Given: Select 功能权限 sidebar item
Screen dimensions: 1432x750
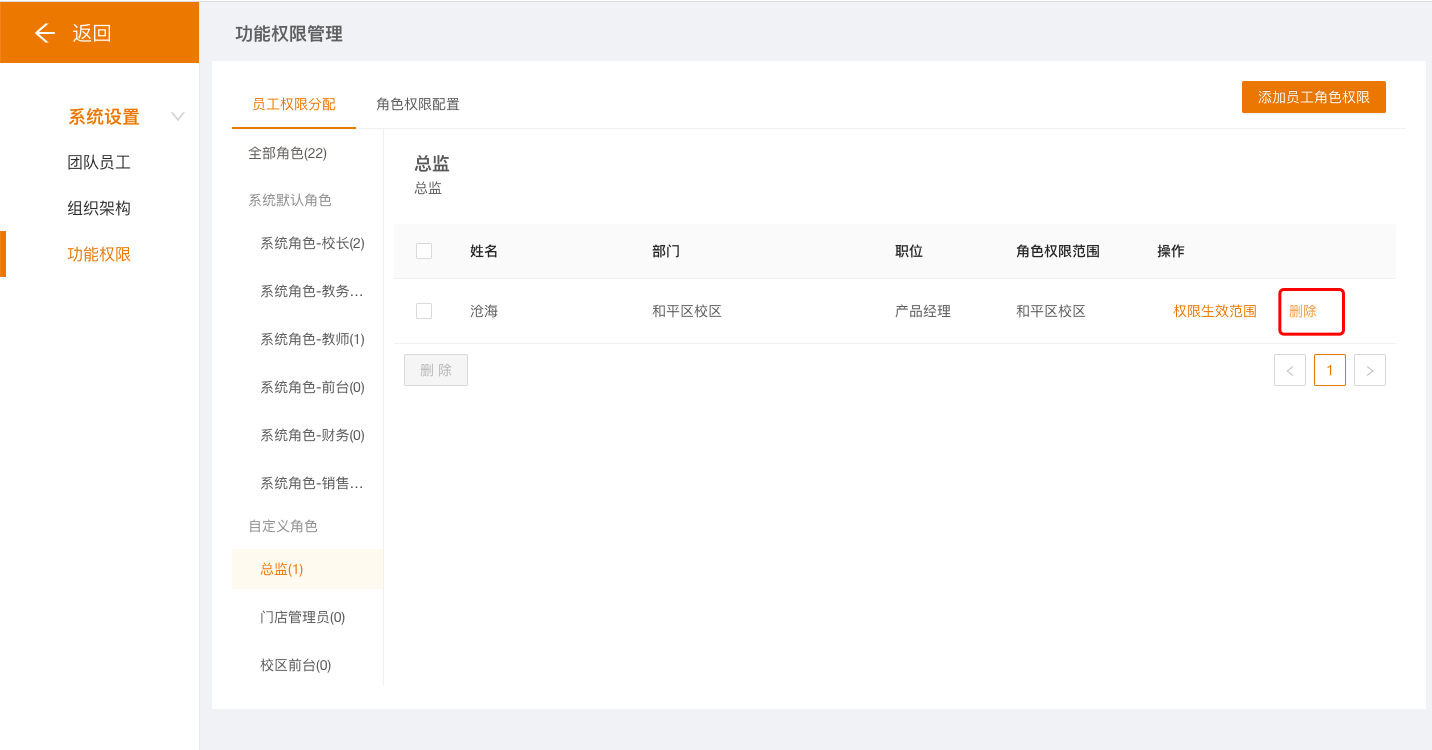Looking at the screenshot, I should coord(99,254).
